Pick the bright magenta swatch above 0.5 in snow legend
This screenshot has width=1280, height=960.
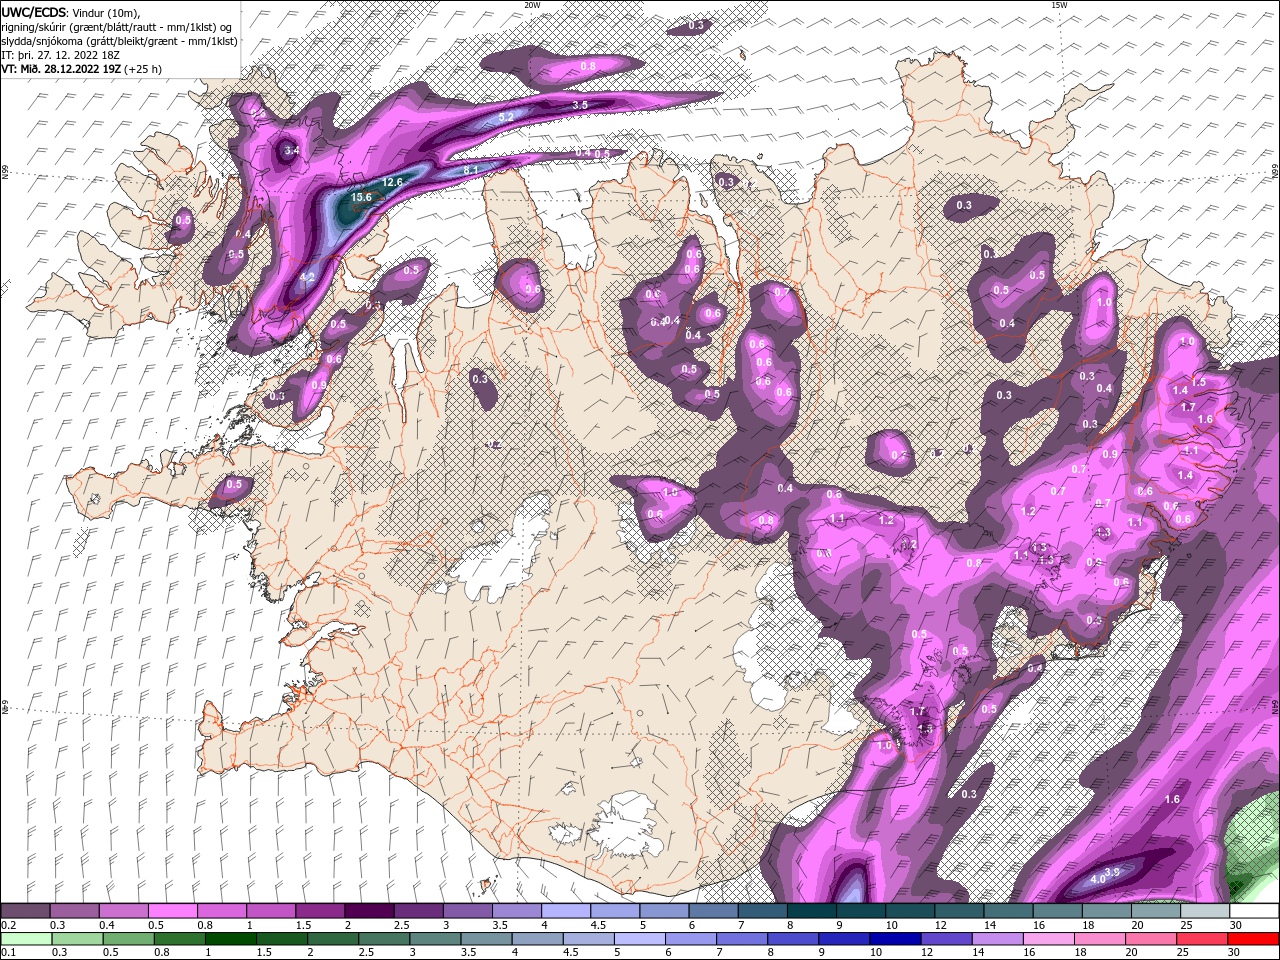point(172,911)
